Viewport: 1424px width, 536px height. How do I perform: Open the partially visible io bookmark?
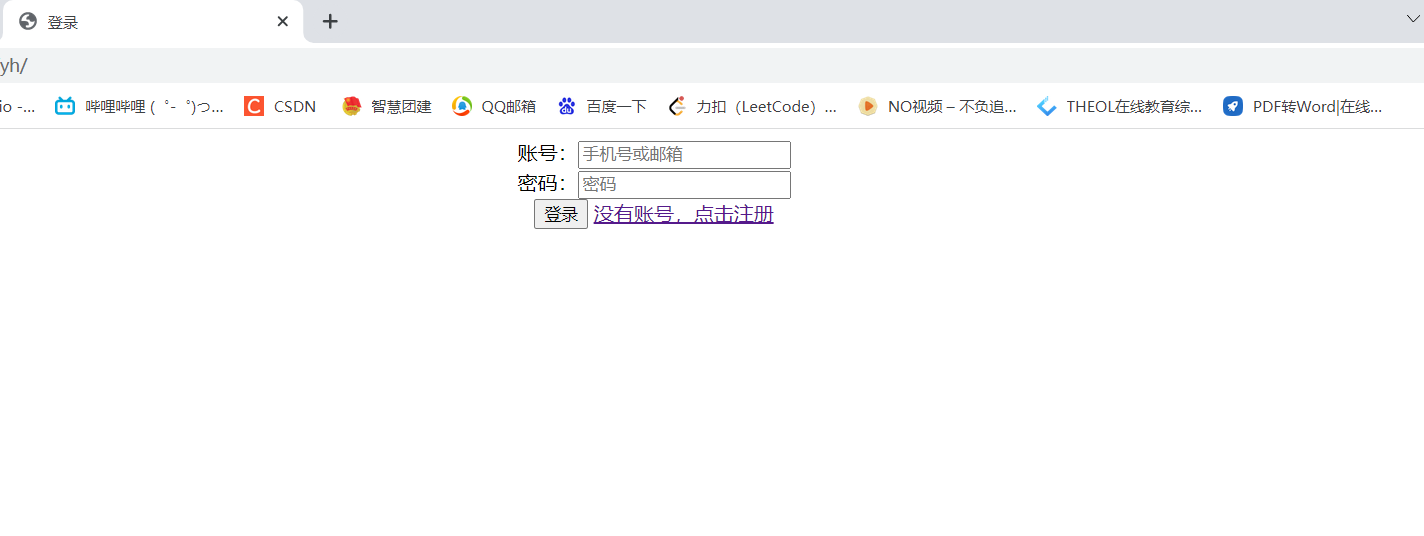coord(17,106)
